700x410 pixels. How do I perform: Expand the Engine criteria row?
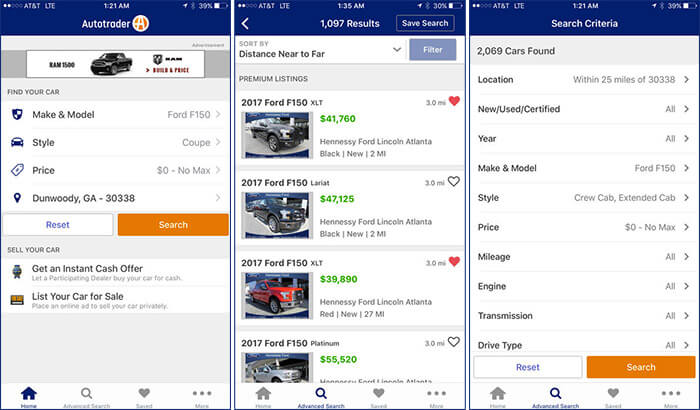(583, 286)
